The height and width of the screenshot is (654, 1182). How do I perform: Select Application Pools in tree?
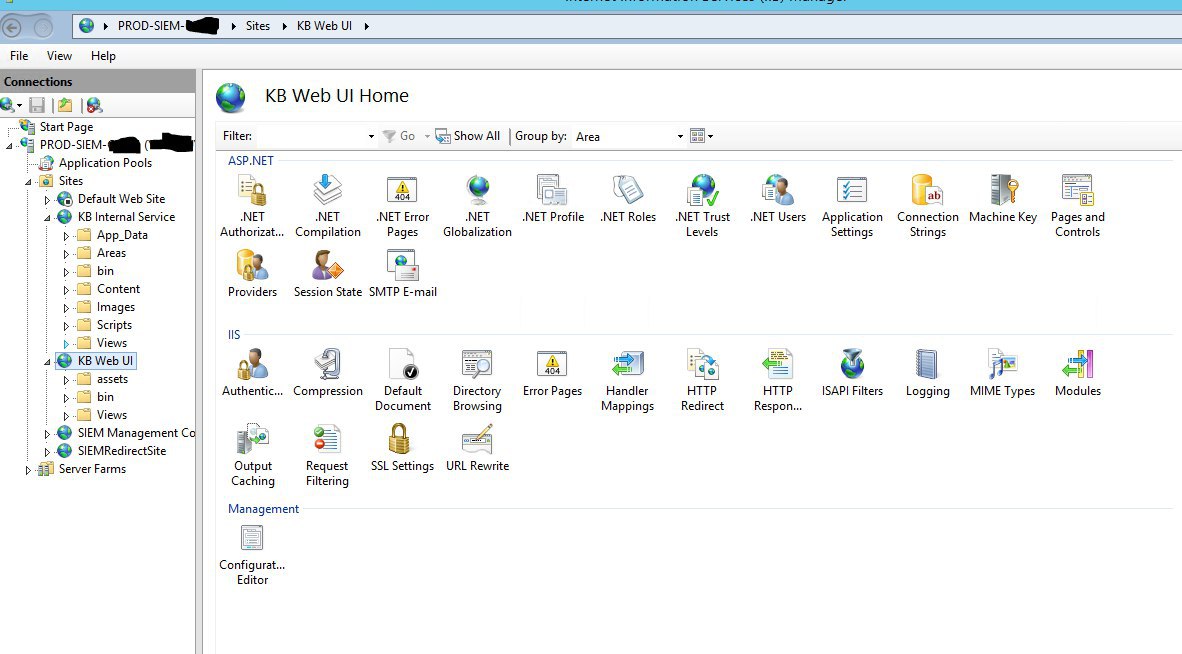point(106,163)
